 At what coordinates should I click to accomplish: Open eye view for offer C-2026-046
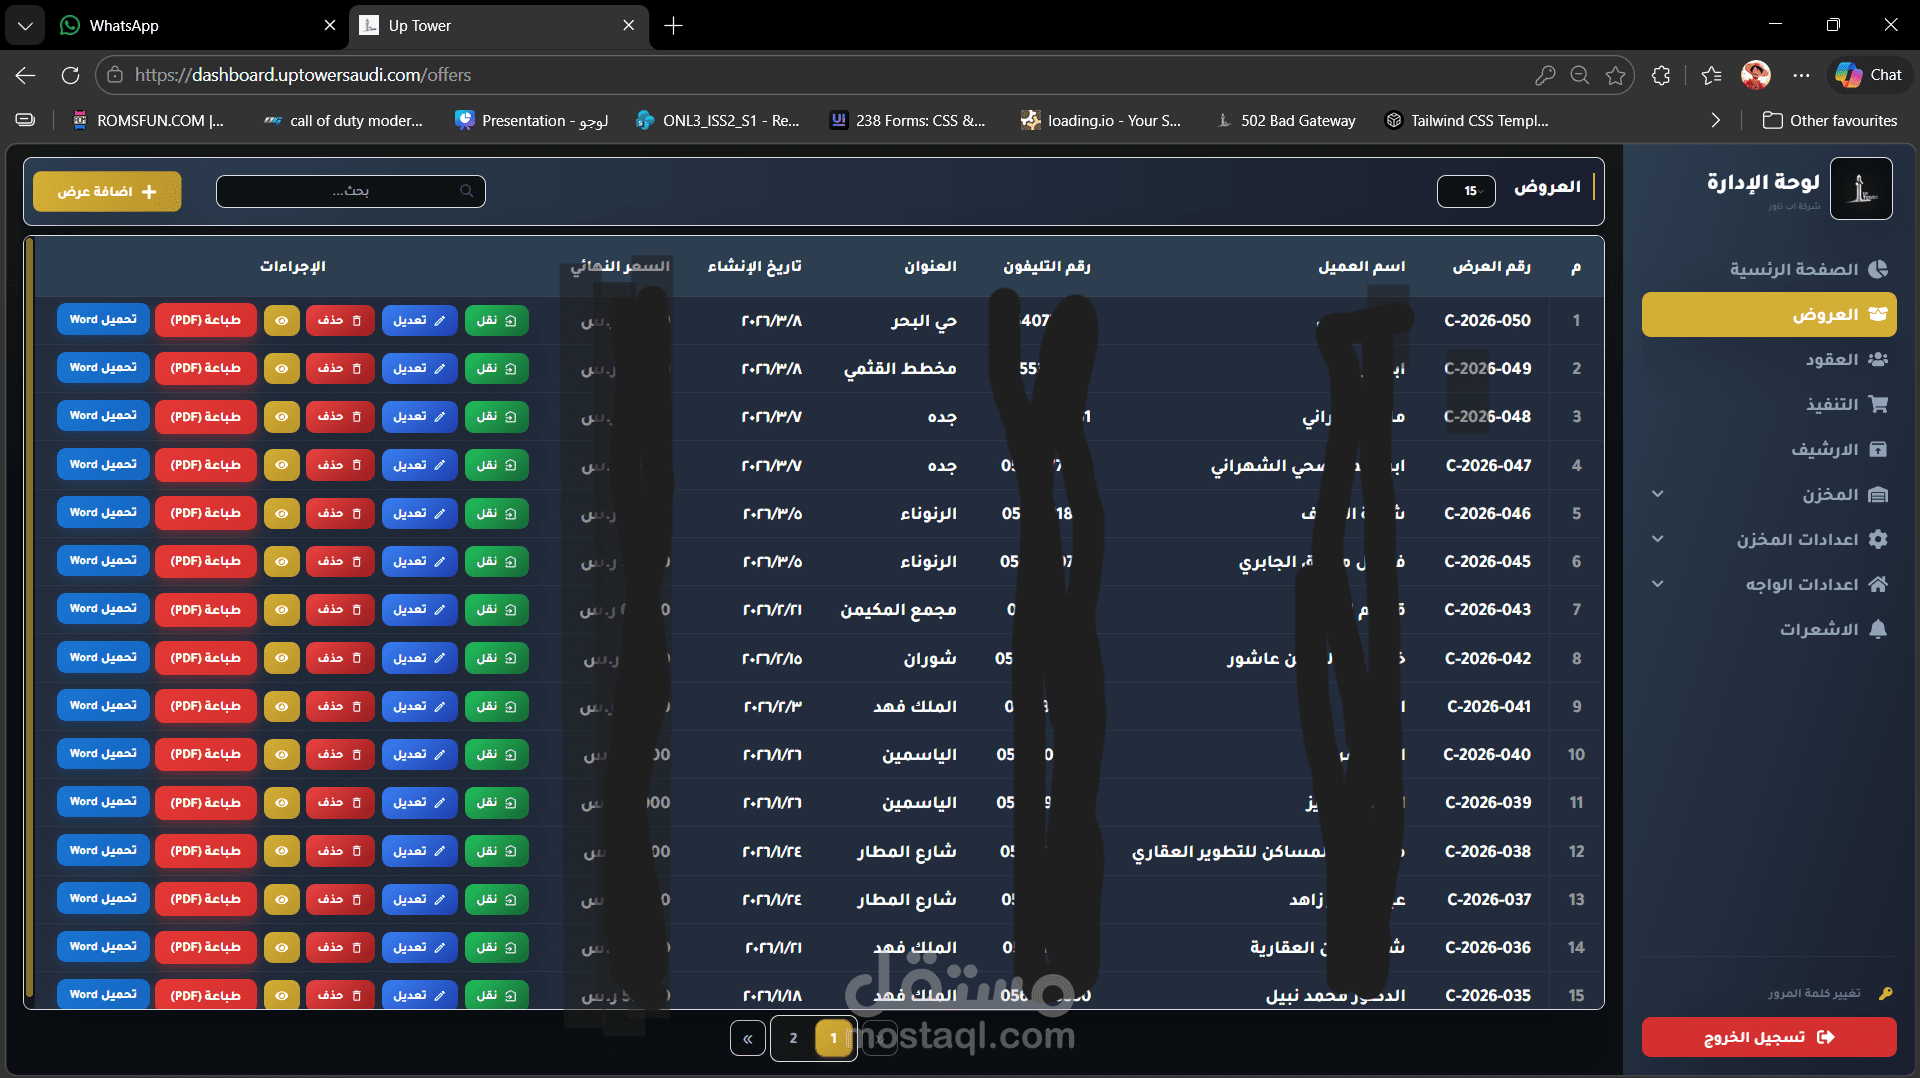point(282,513)
